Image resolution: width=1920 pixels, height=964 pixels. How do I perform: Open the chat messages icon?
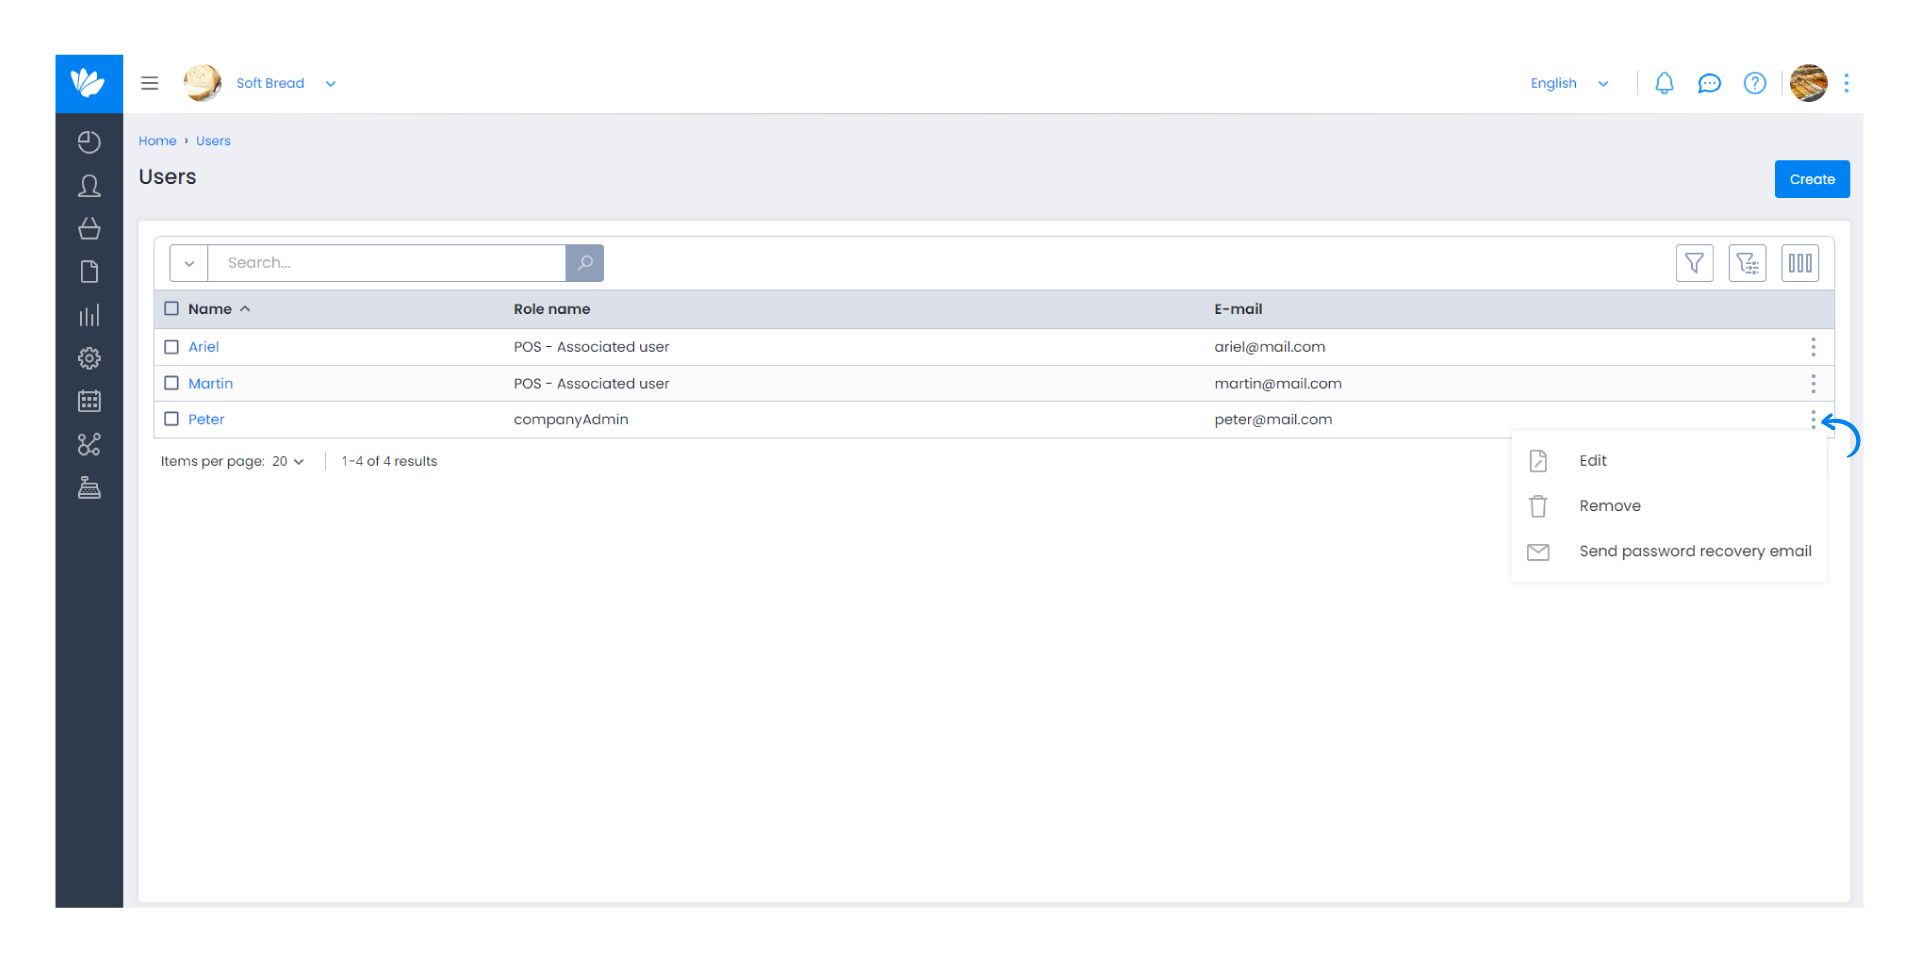(x=1709, y=83)
